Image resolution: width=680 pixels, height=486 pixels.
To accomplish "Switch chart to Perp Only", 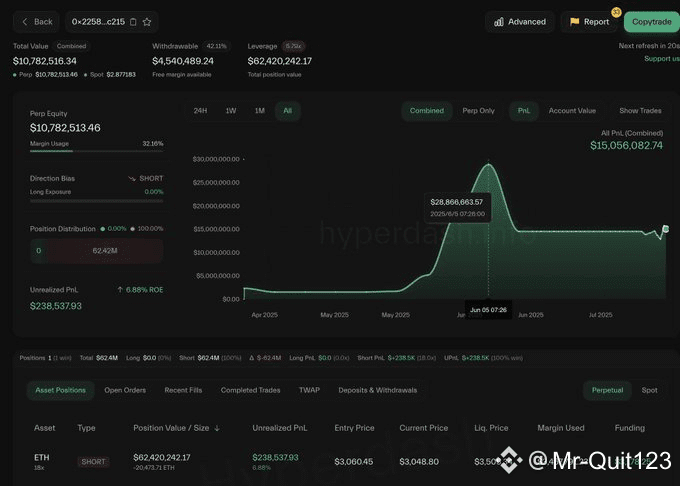I will click(x=479, y=111).
